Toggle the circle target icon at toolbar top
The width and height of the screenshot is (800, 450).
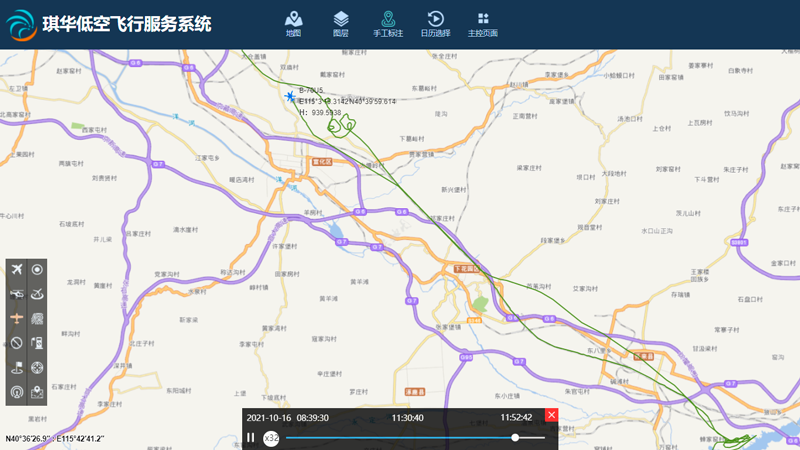(38, 269)
